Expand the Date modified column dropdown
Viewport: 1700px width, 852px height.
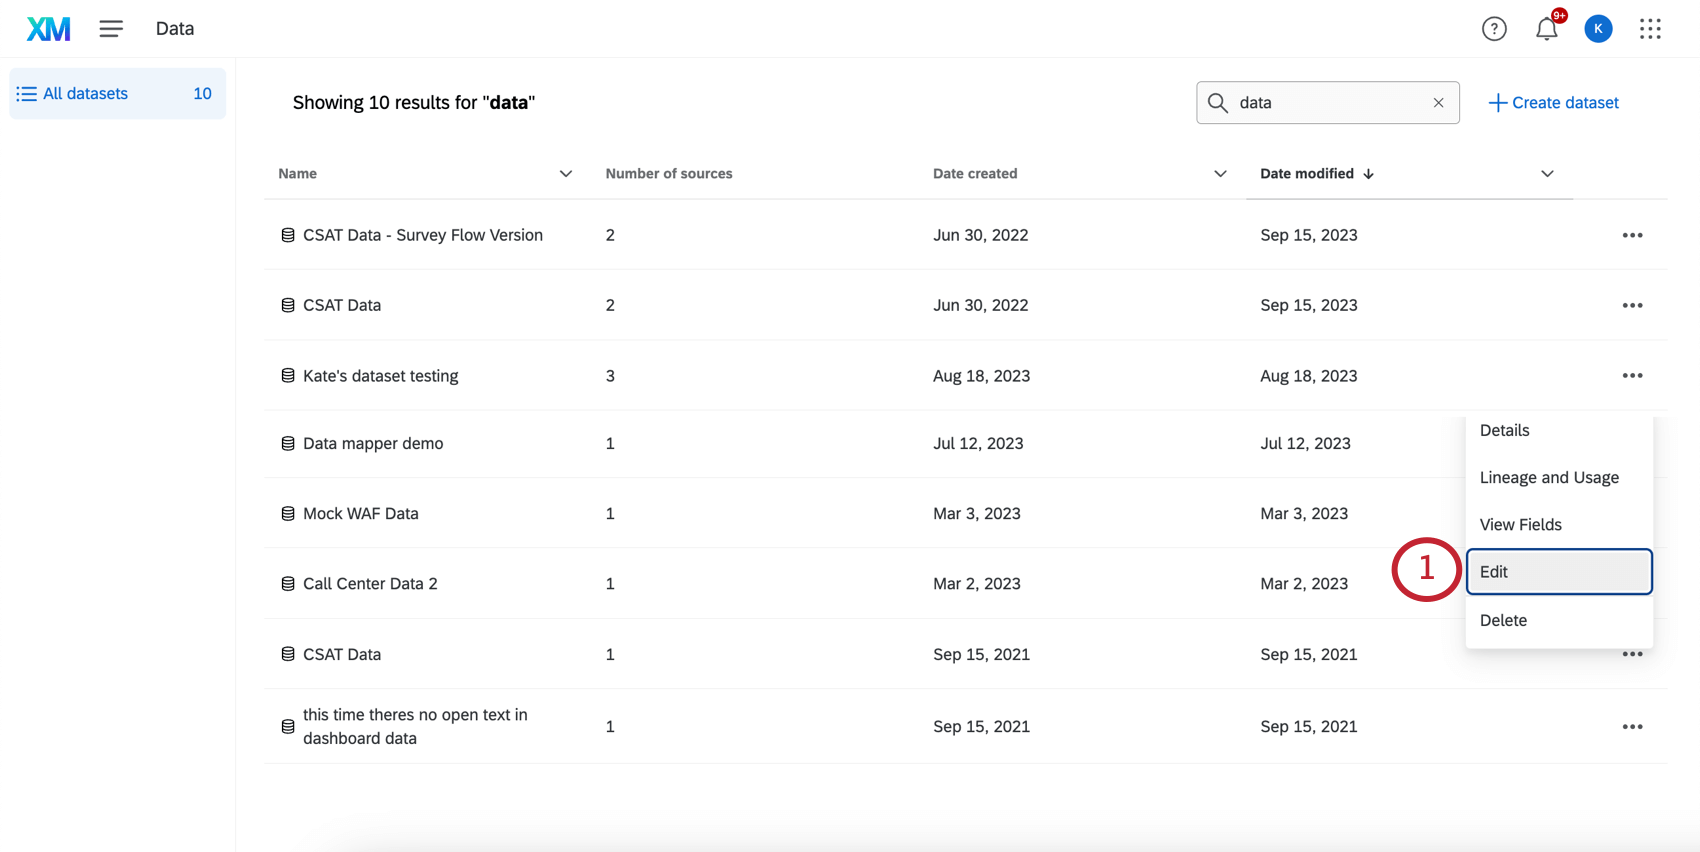point(1547,174)
